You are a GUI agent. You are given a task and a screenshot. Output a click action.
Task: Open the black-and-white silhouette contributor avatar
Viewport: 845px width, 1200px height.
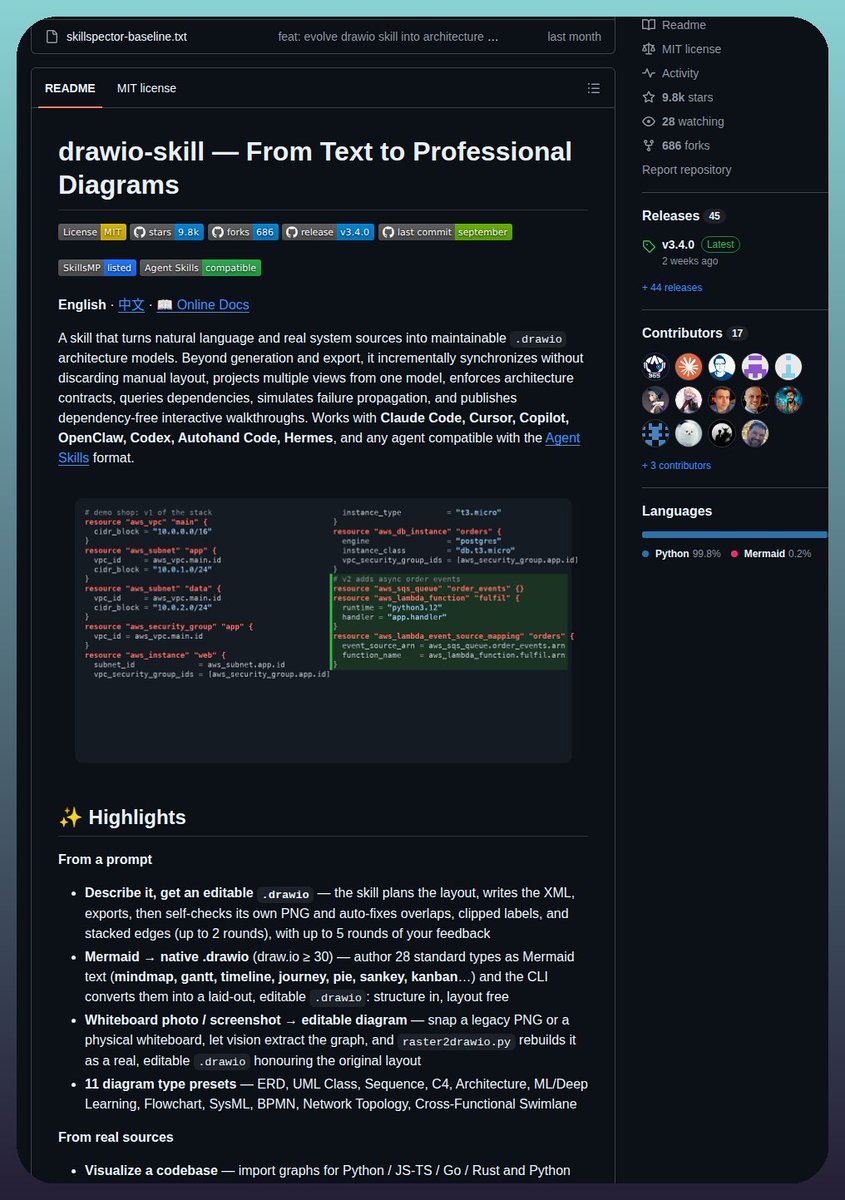pos(722,434)
